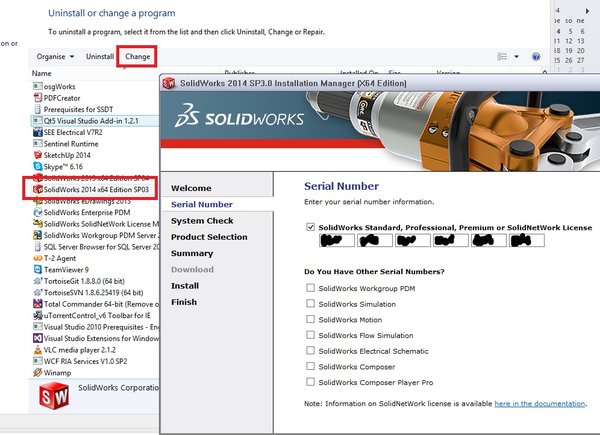
Task: Click the Sentinel Runtime icon
Action: [x=38, y=144]
